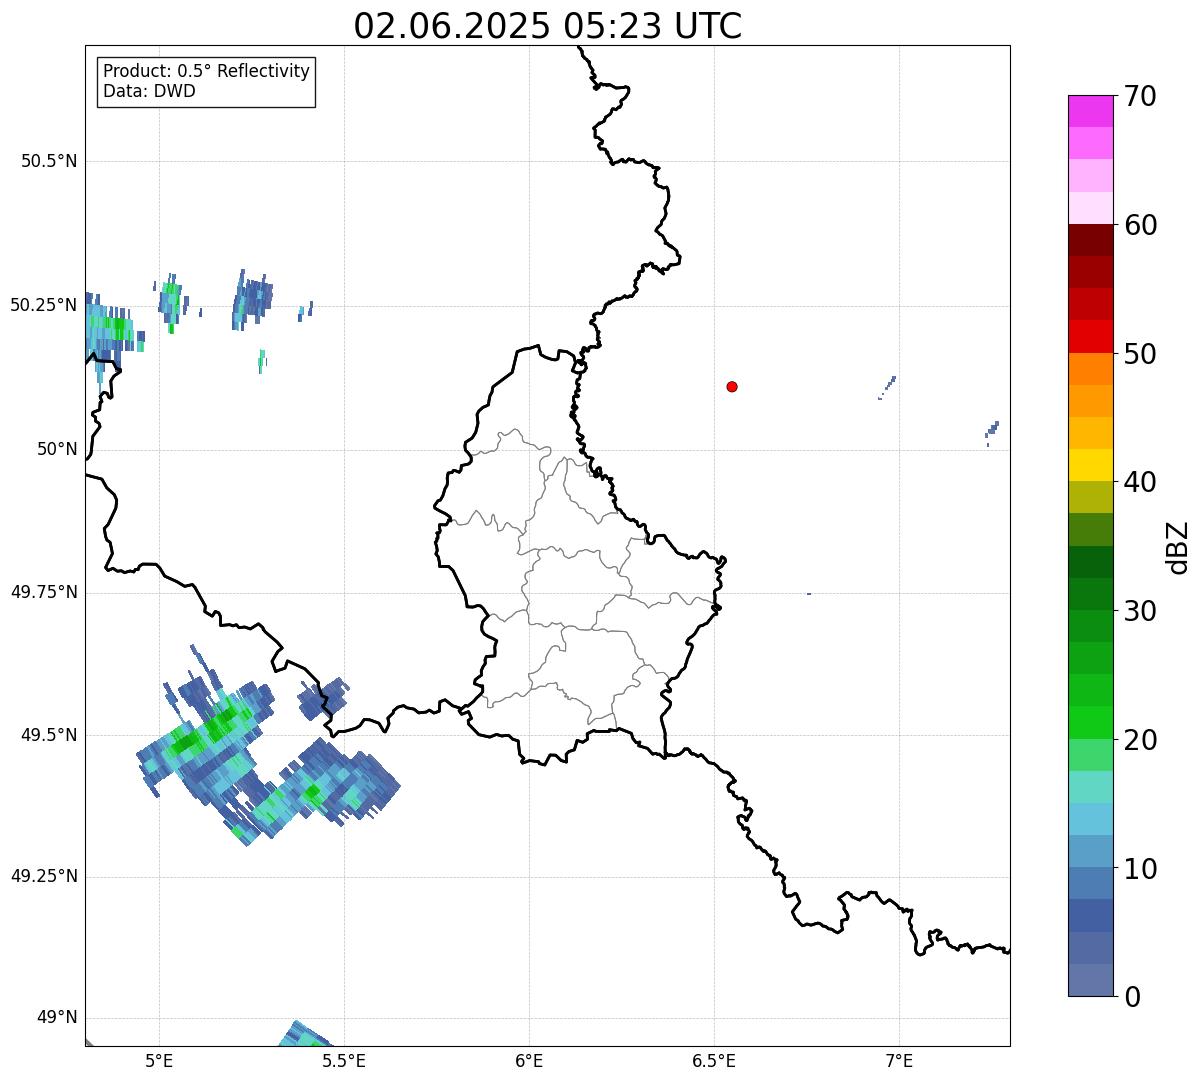Click the 50.25°N latitude label

click(x=44, y=305)
